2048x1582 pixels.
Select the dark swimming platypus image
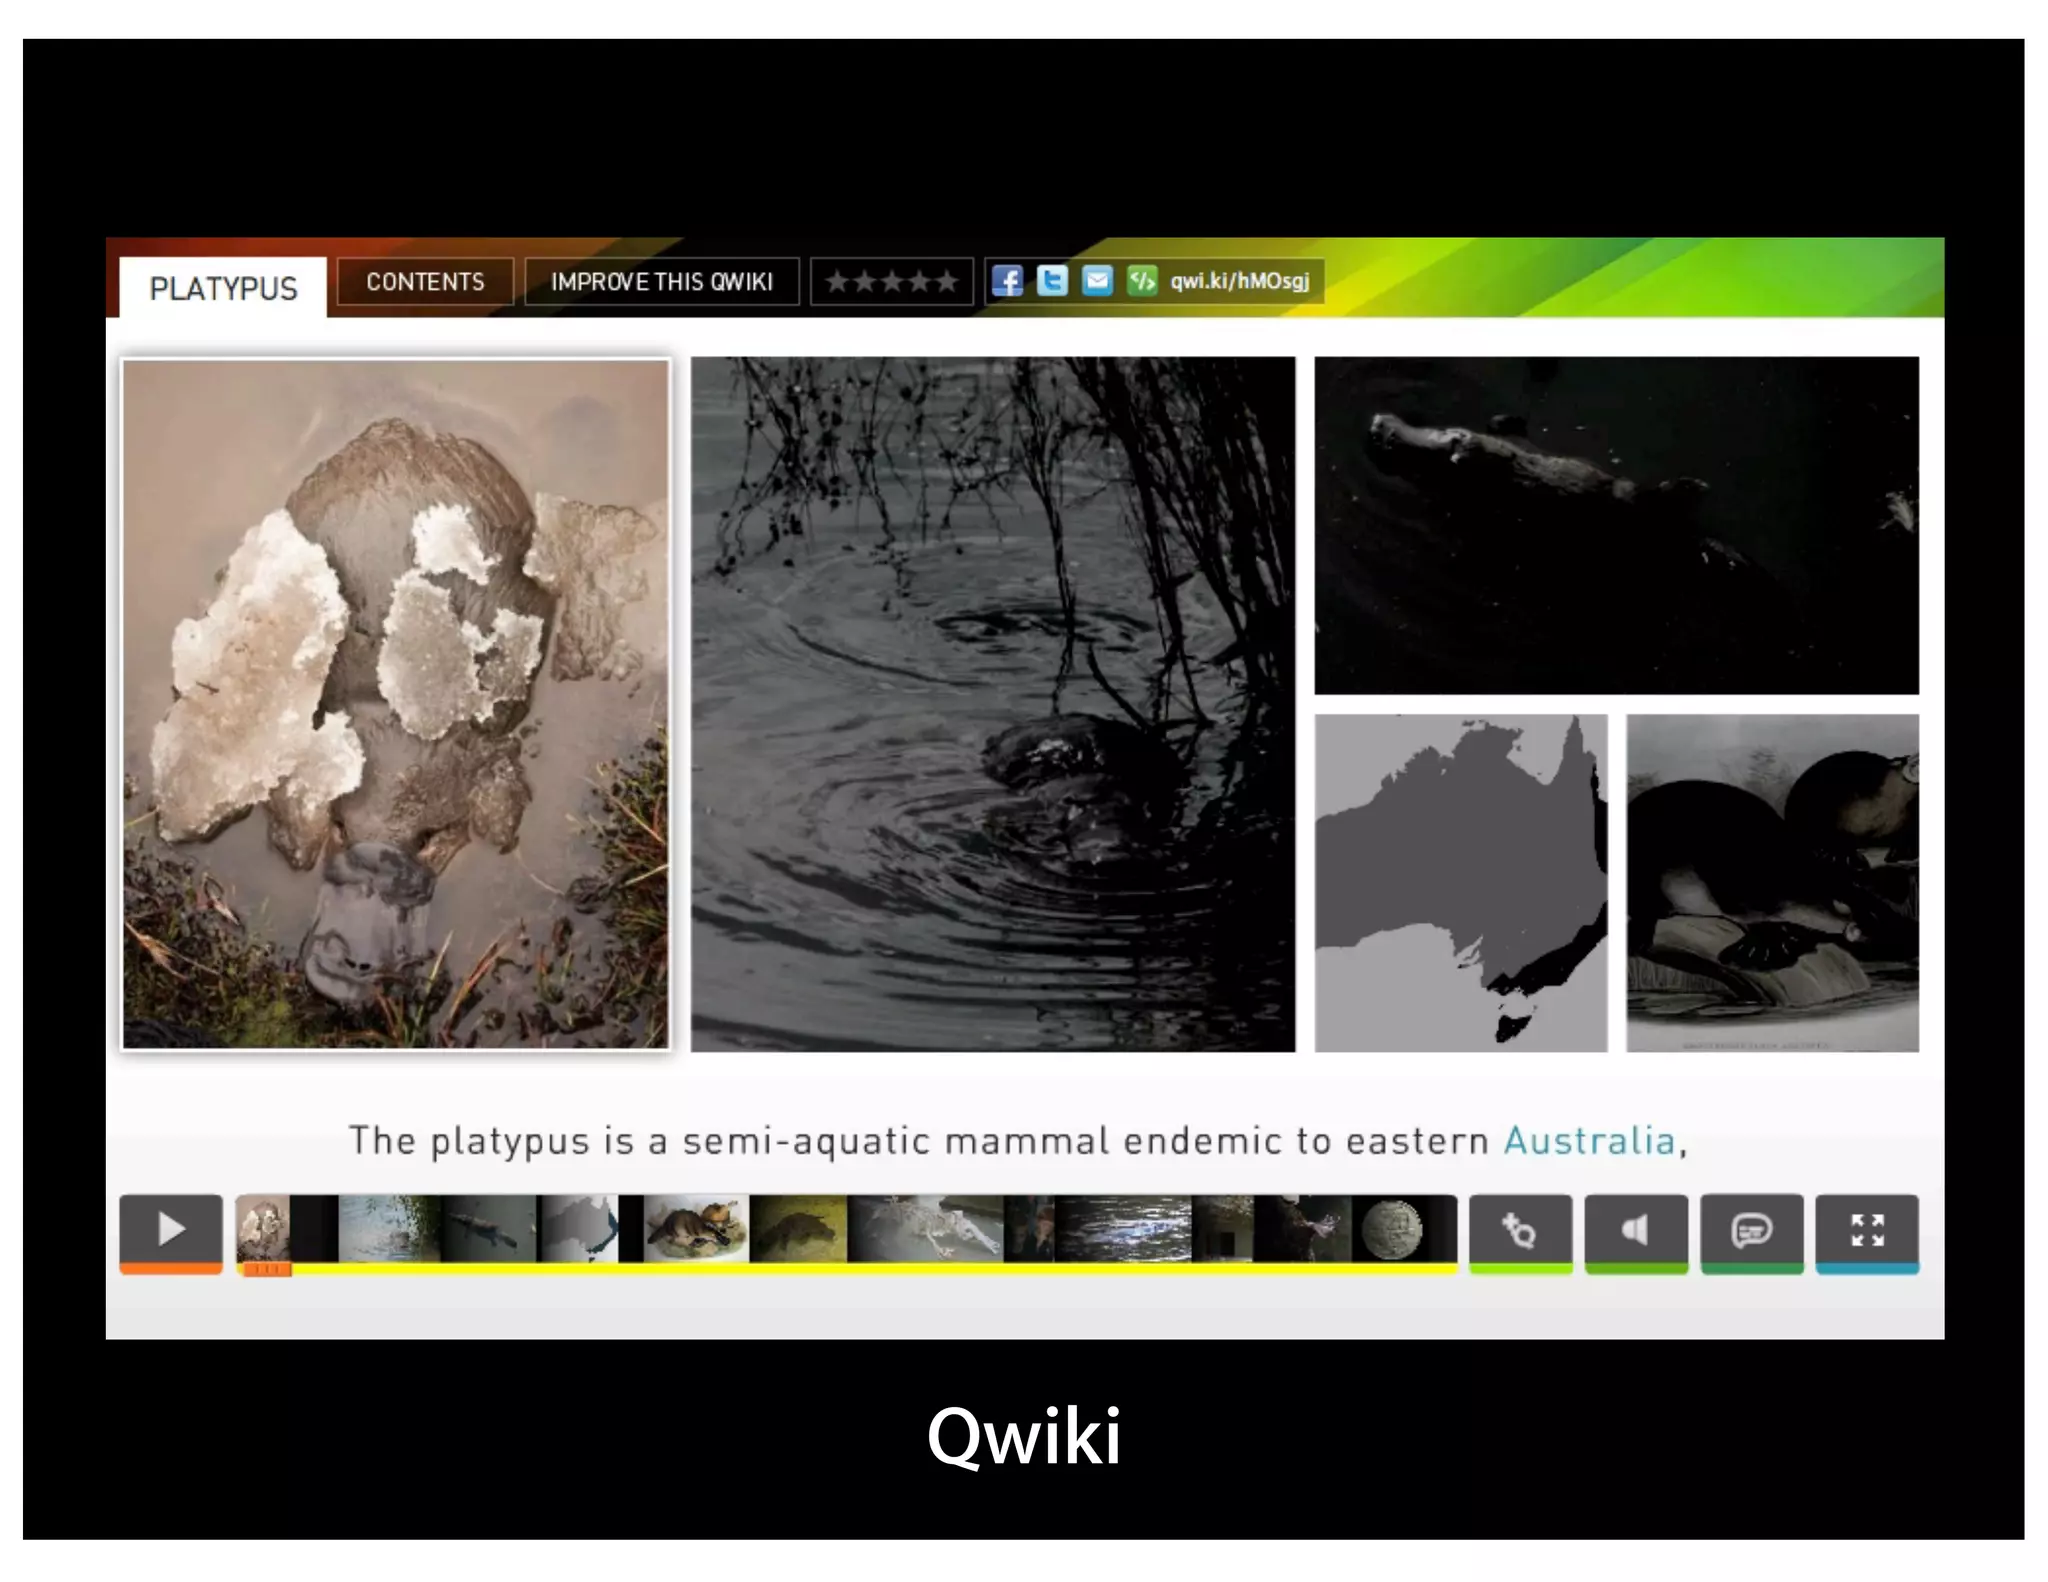(1616, 525)
